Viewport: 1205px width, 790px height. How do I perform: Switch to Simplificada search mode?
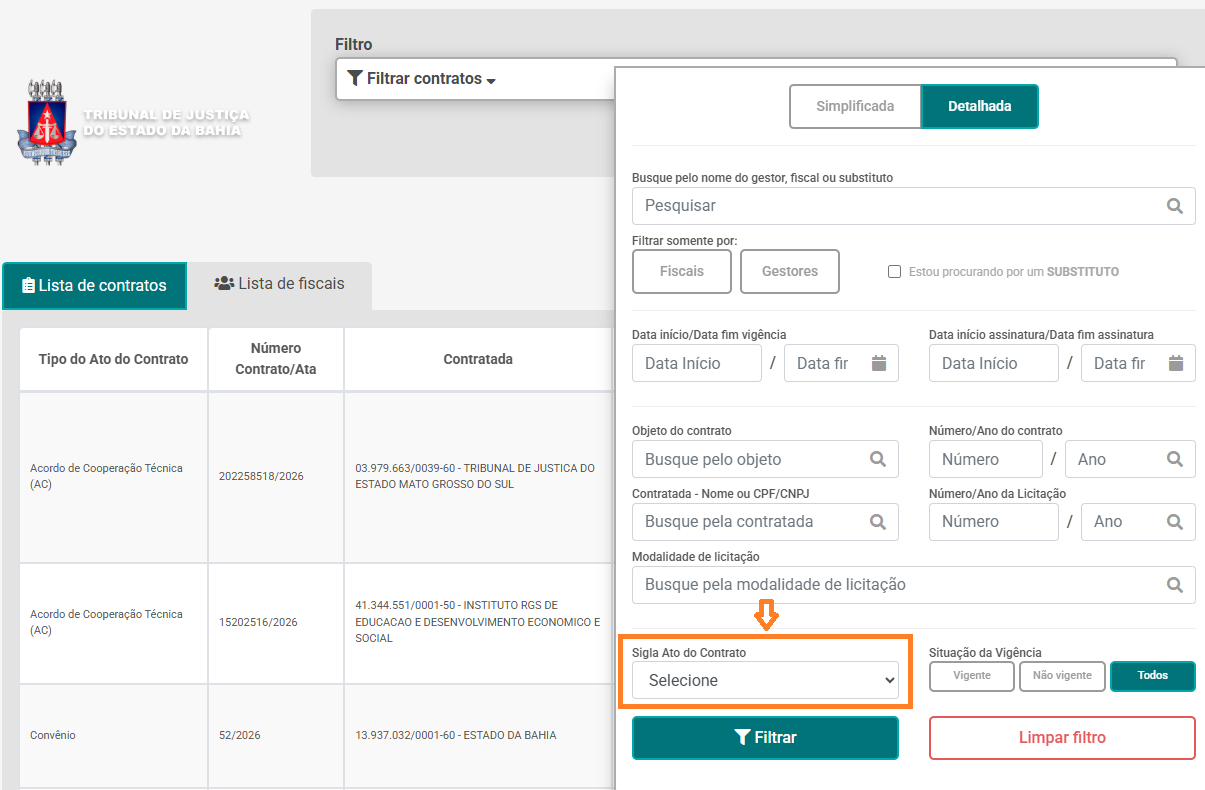click(x=854, y=106)
